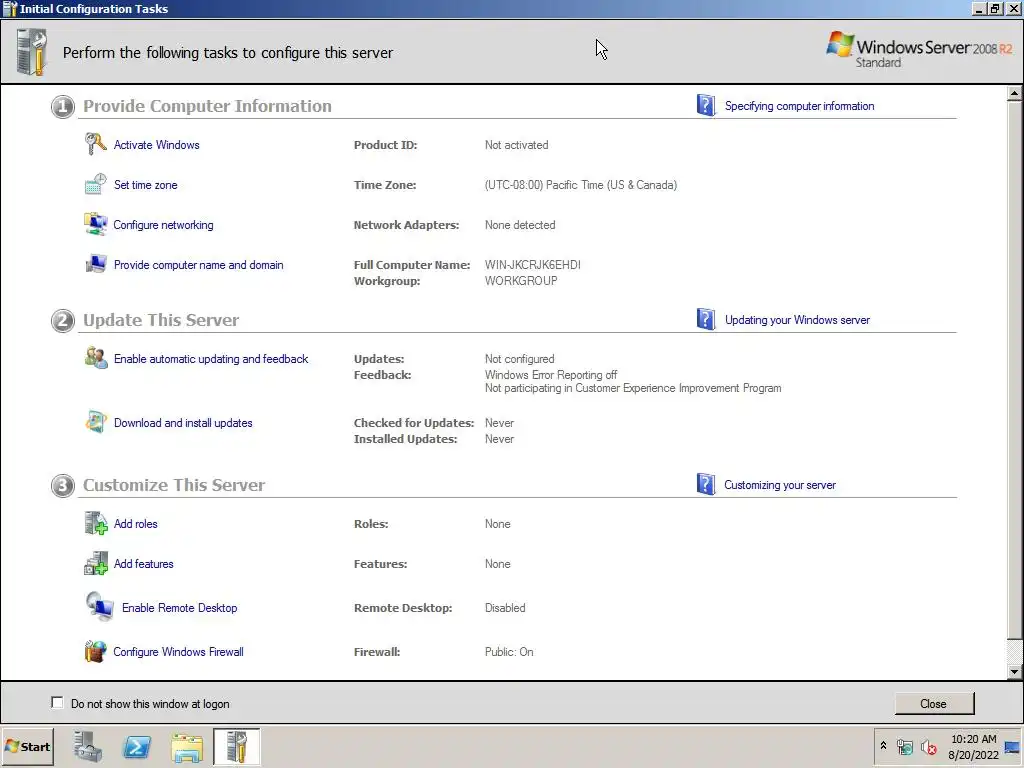Click the computer name WIN-JKCRJK6EHDI
This screenshot has height=768, width=1024.
[x=532, y=264]
